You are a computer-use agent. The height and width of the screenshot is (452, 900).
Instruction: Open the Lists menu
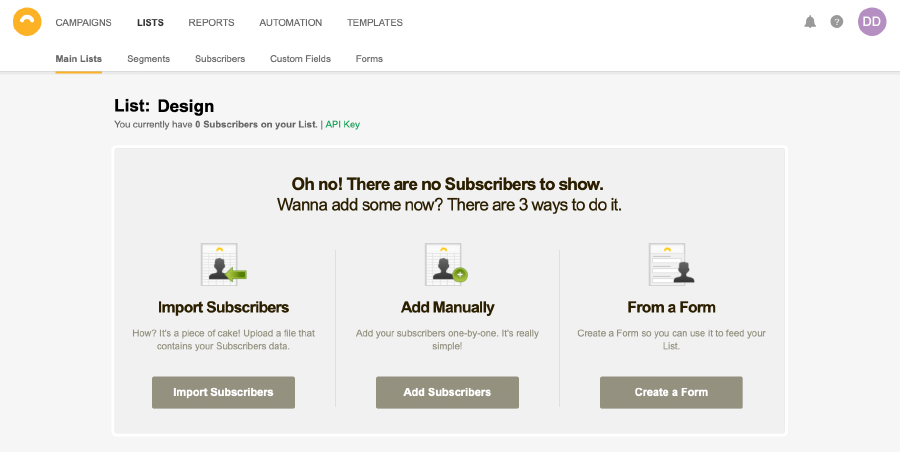(150, 22)
